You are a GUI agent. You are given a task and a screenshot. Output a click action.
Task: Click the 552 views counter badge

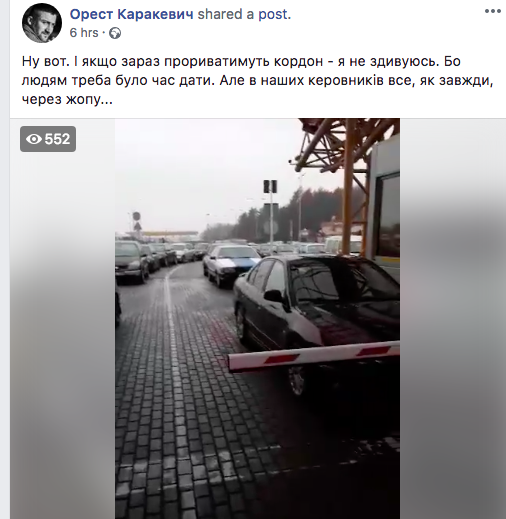(x=48, y=139)
